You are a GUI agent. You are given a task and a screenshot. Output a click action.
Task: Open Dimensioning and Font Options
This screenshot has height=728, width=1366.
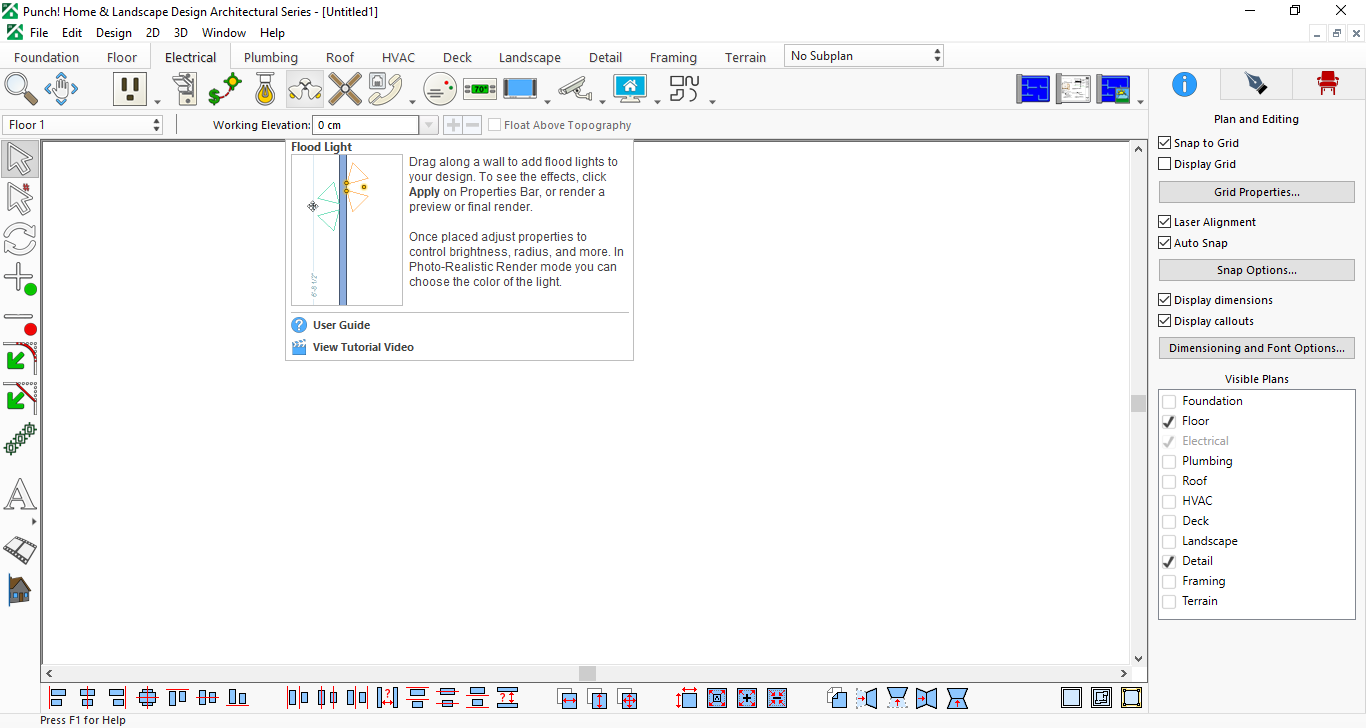(1257, 348)
